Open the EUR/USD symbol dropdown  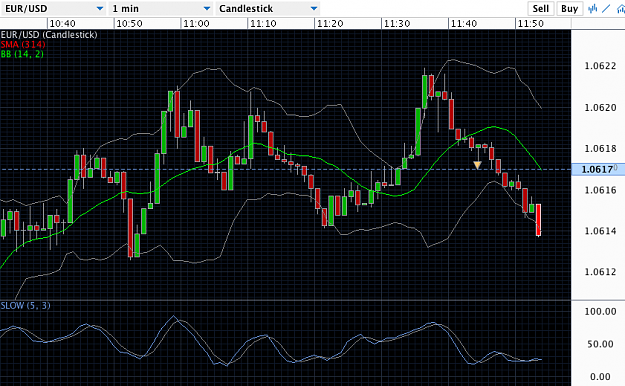53,8
